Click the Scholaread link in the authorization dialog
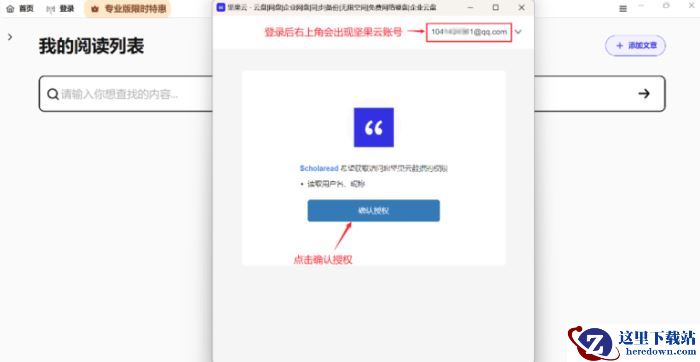The width and height of the screenshot is (700, 362). (319, 168)
